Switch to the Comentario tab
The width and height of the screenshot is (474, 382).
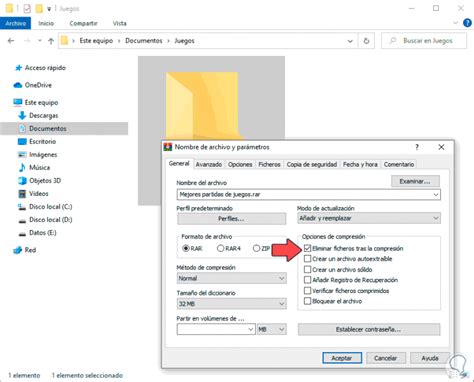(x=399, y=164)
